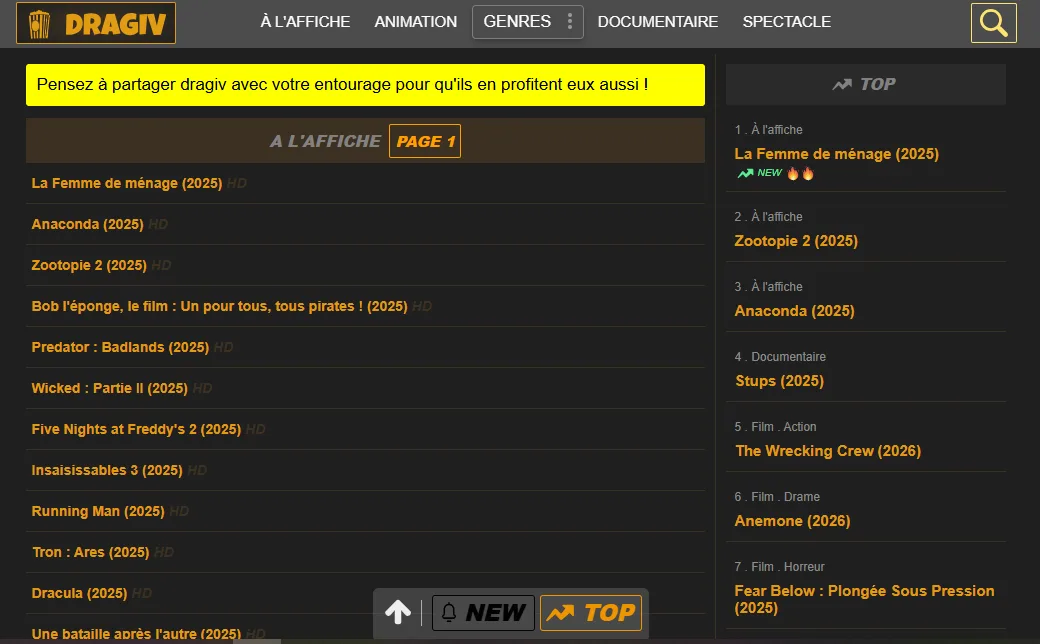Click the PAGE 1 badge

tap(425, 142)
